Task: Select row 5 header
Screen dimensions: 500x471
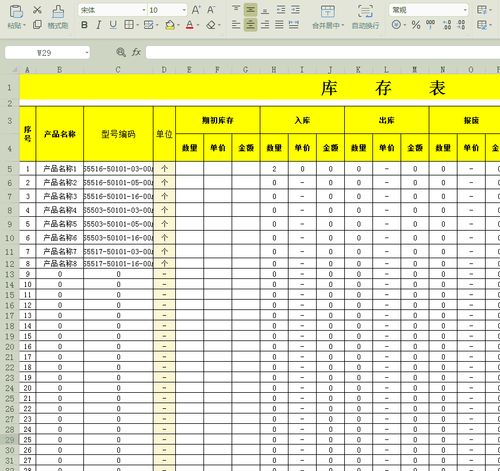Action: click(10, 169)
